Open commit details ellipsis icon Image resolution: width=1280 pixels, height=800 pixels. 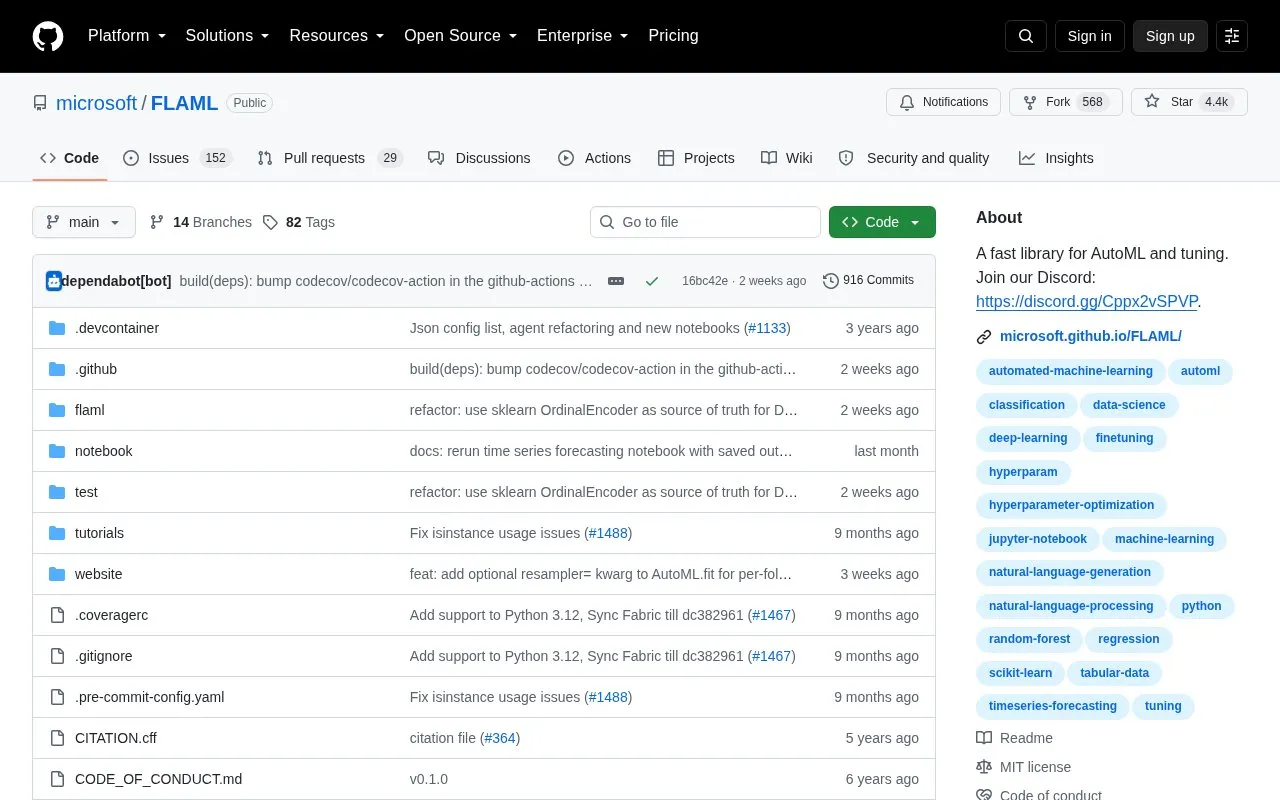coord(616,281)
